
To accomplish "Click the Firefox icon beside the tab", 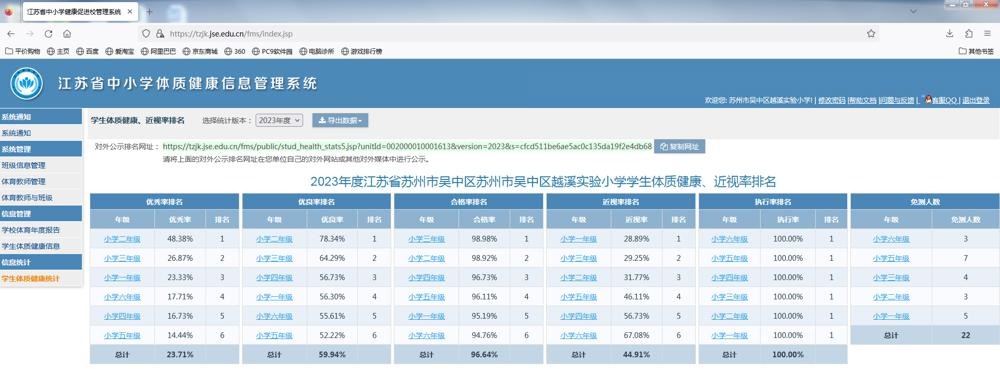I will point(9,12).
